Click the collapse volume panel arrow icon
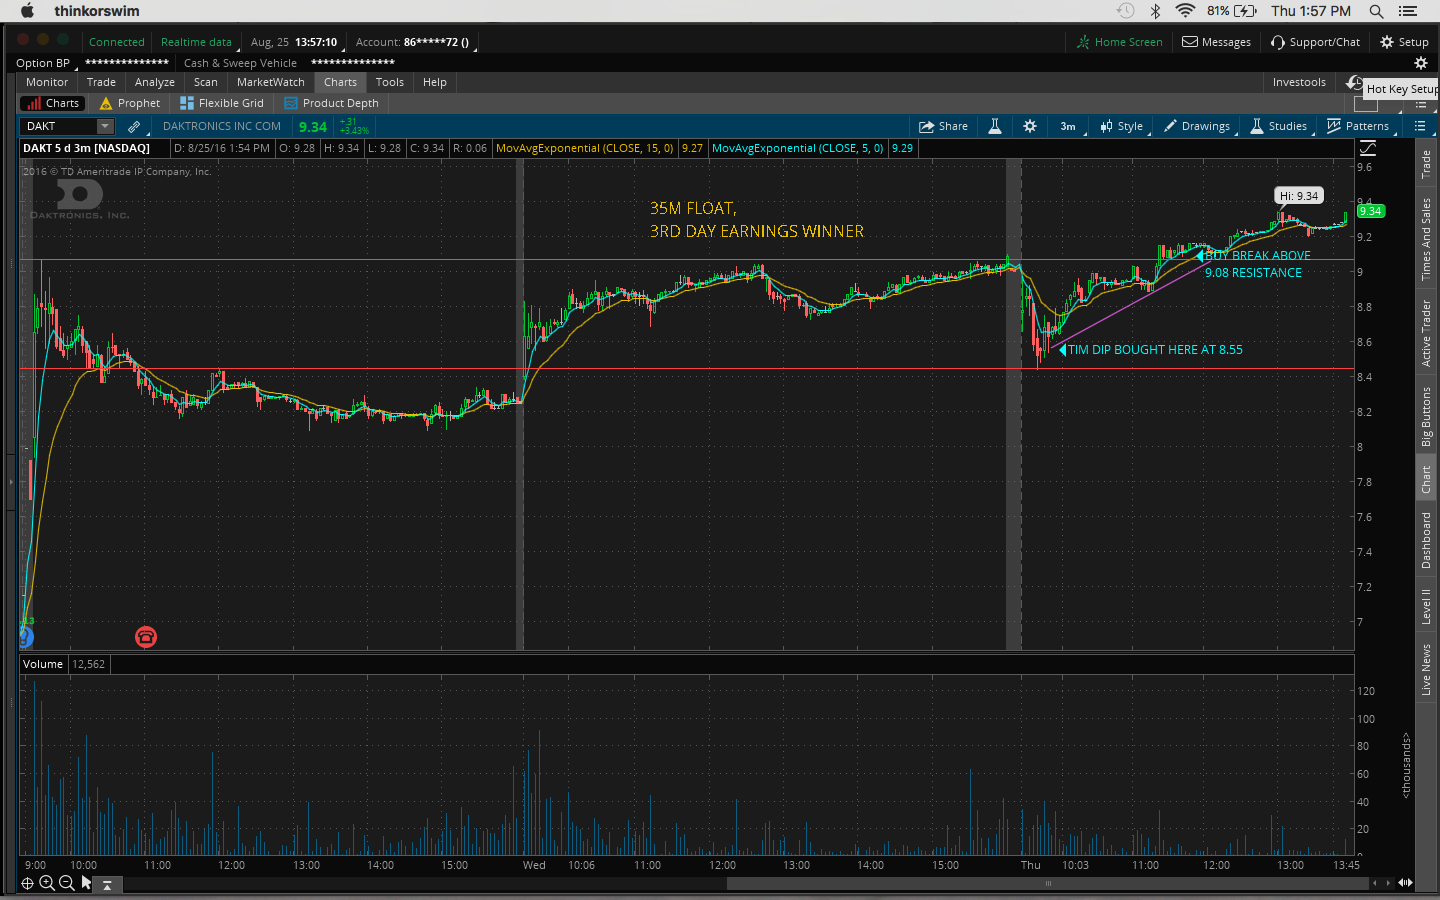The image size is (1440, 900). pyautogui.click(x=107, y=884)
